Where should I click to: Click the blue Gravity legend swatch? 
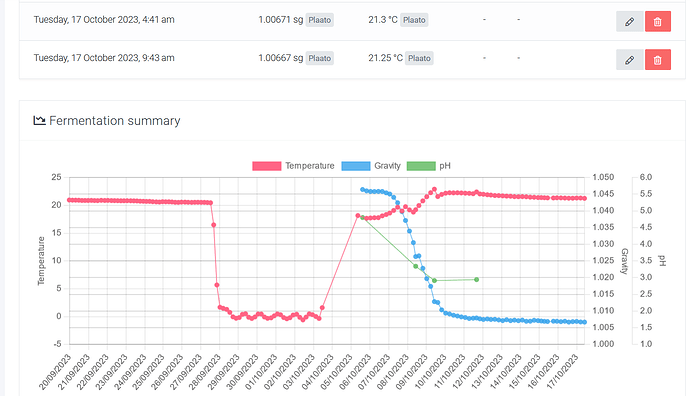pos(356,166)
